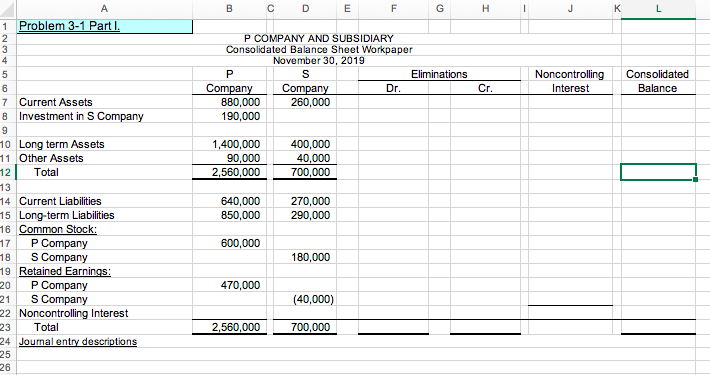The height and width of the screenshot is (375, 710).
Task: Click 'P Company' under Retained Earnings
Action: pyautogui.click(x=59, y=285)
